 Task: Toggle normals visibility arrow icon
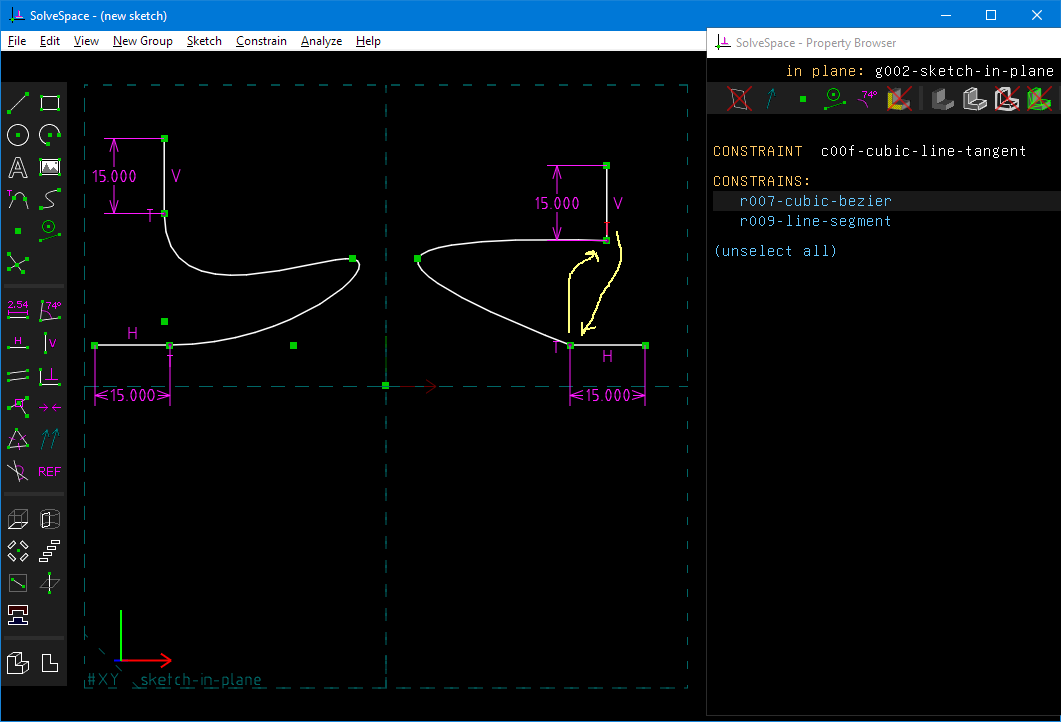(771, 99)
